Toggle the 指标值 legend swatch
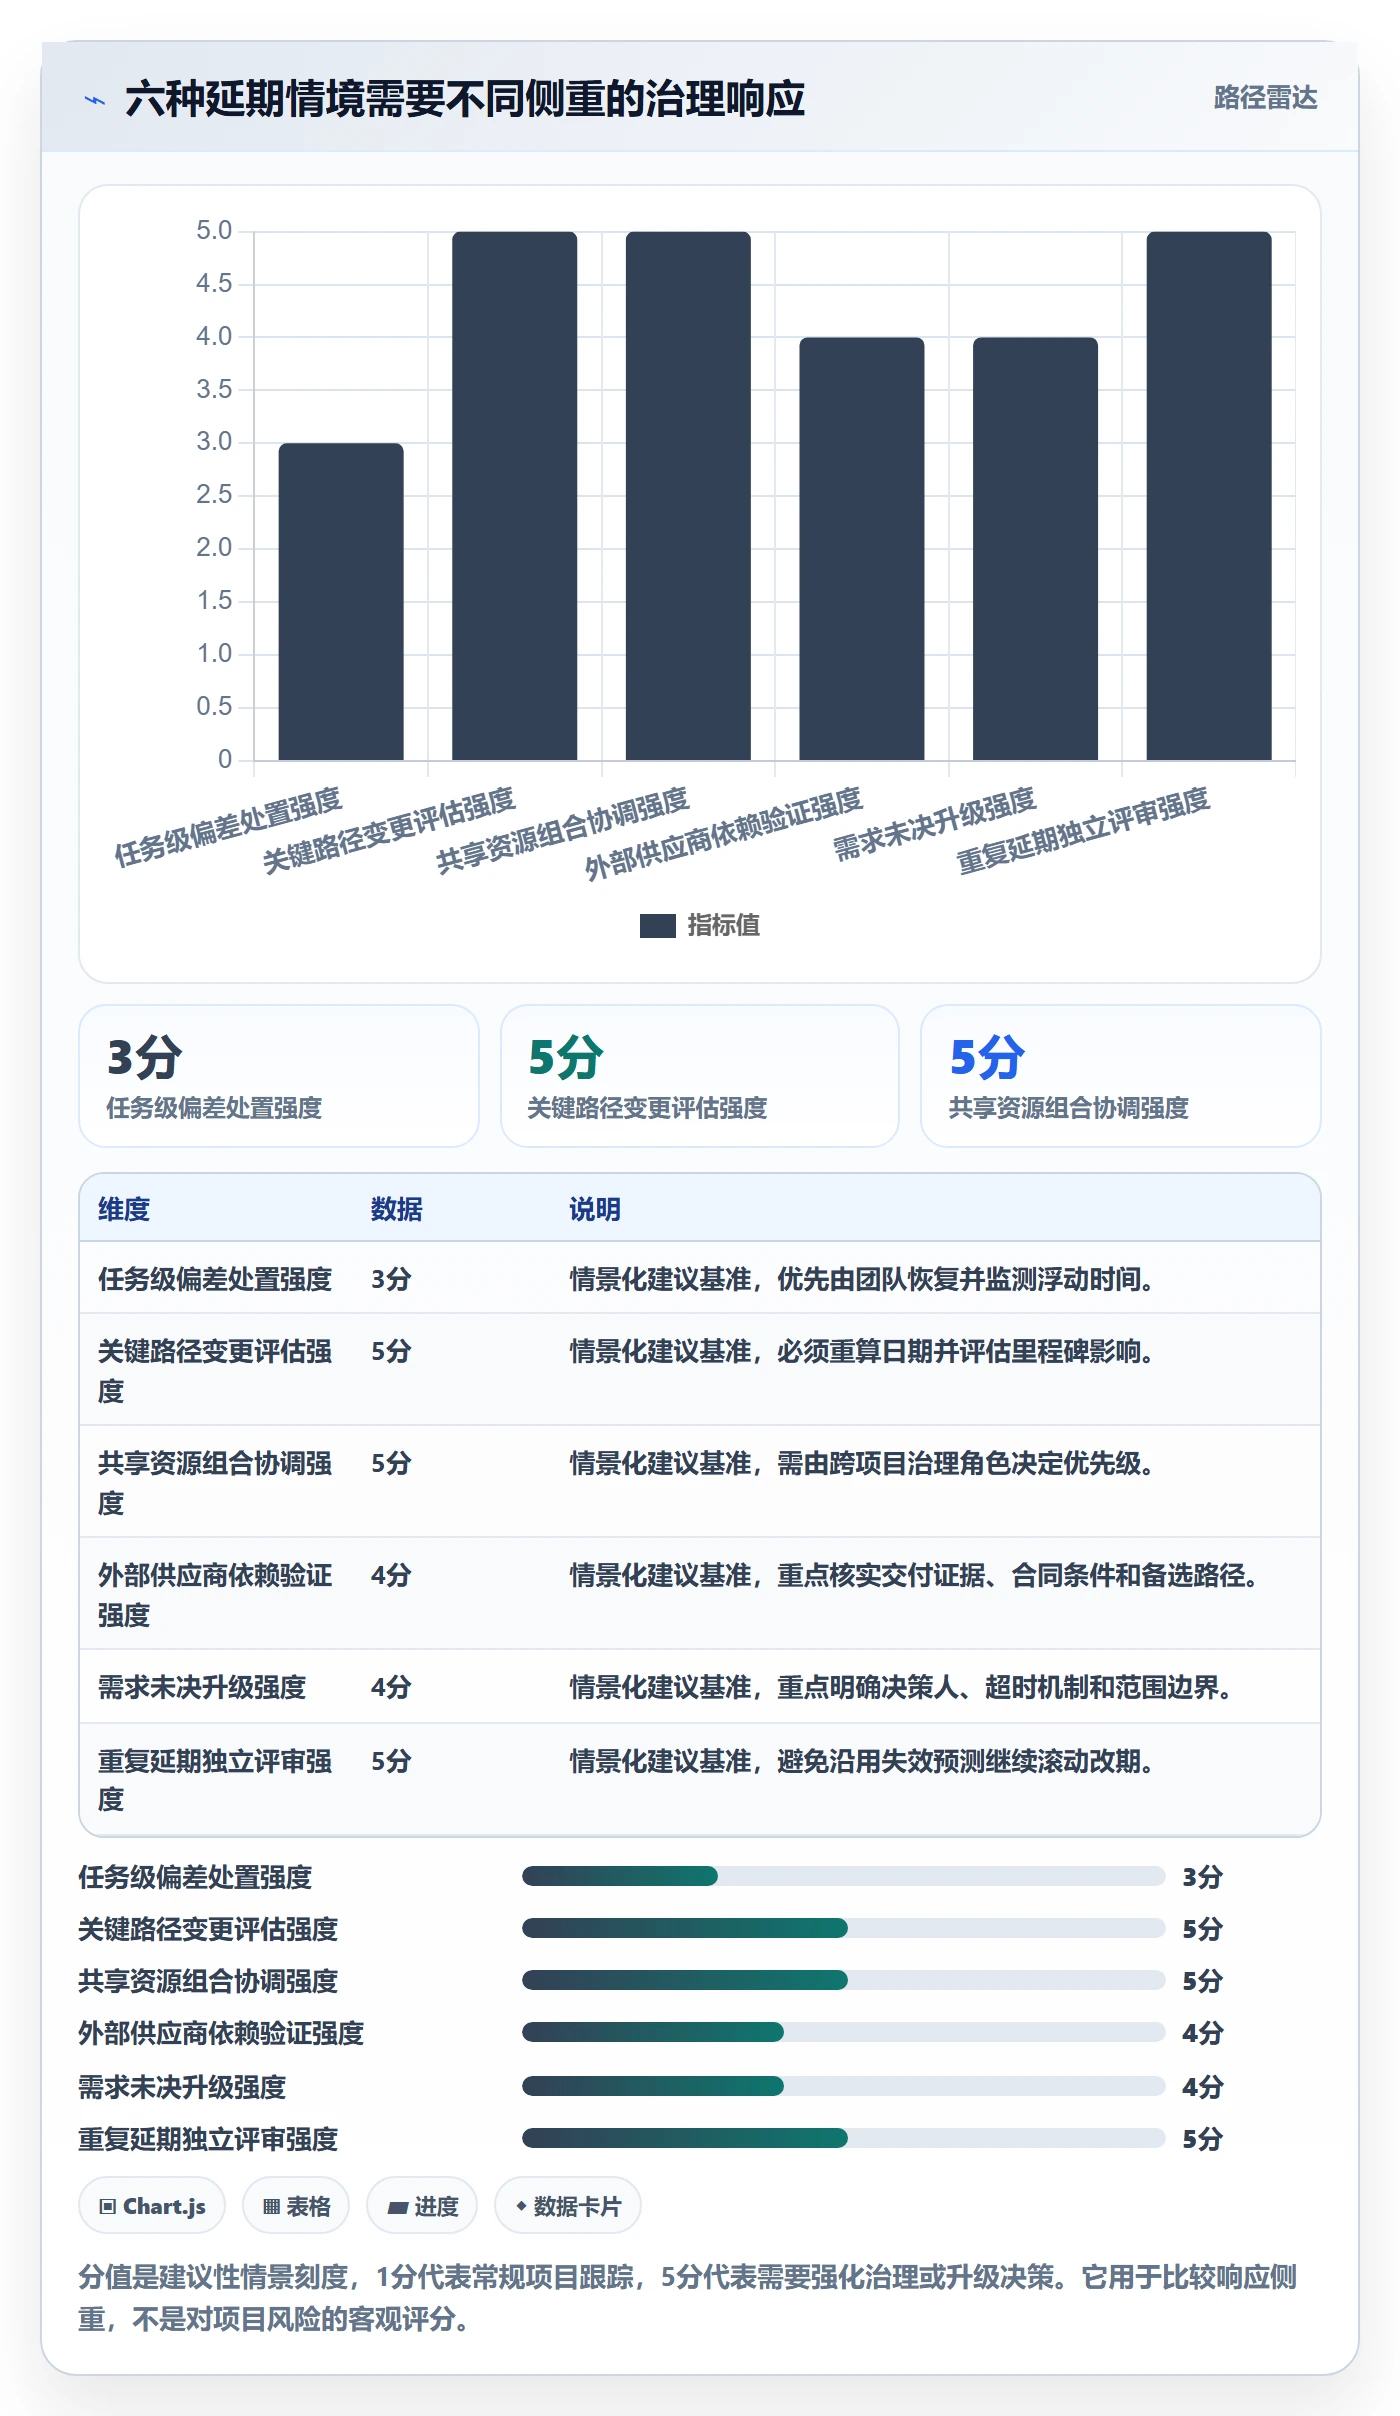 (657, 926)
